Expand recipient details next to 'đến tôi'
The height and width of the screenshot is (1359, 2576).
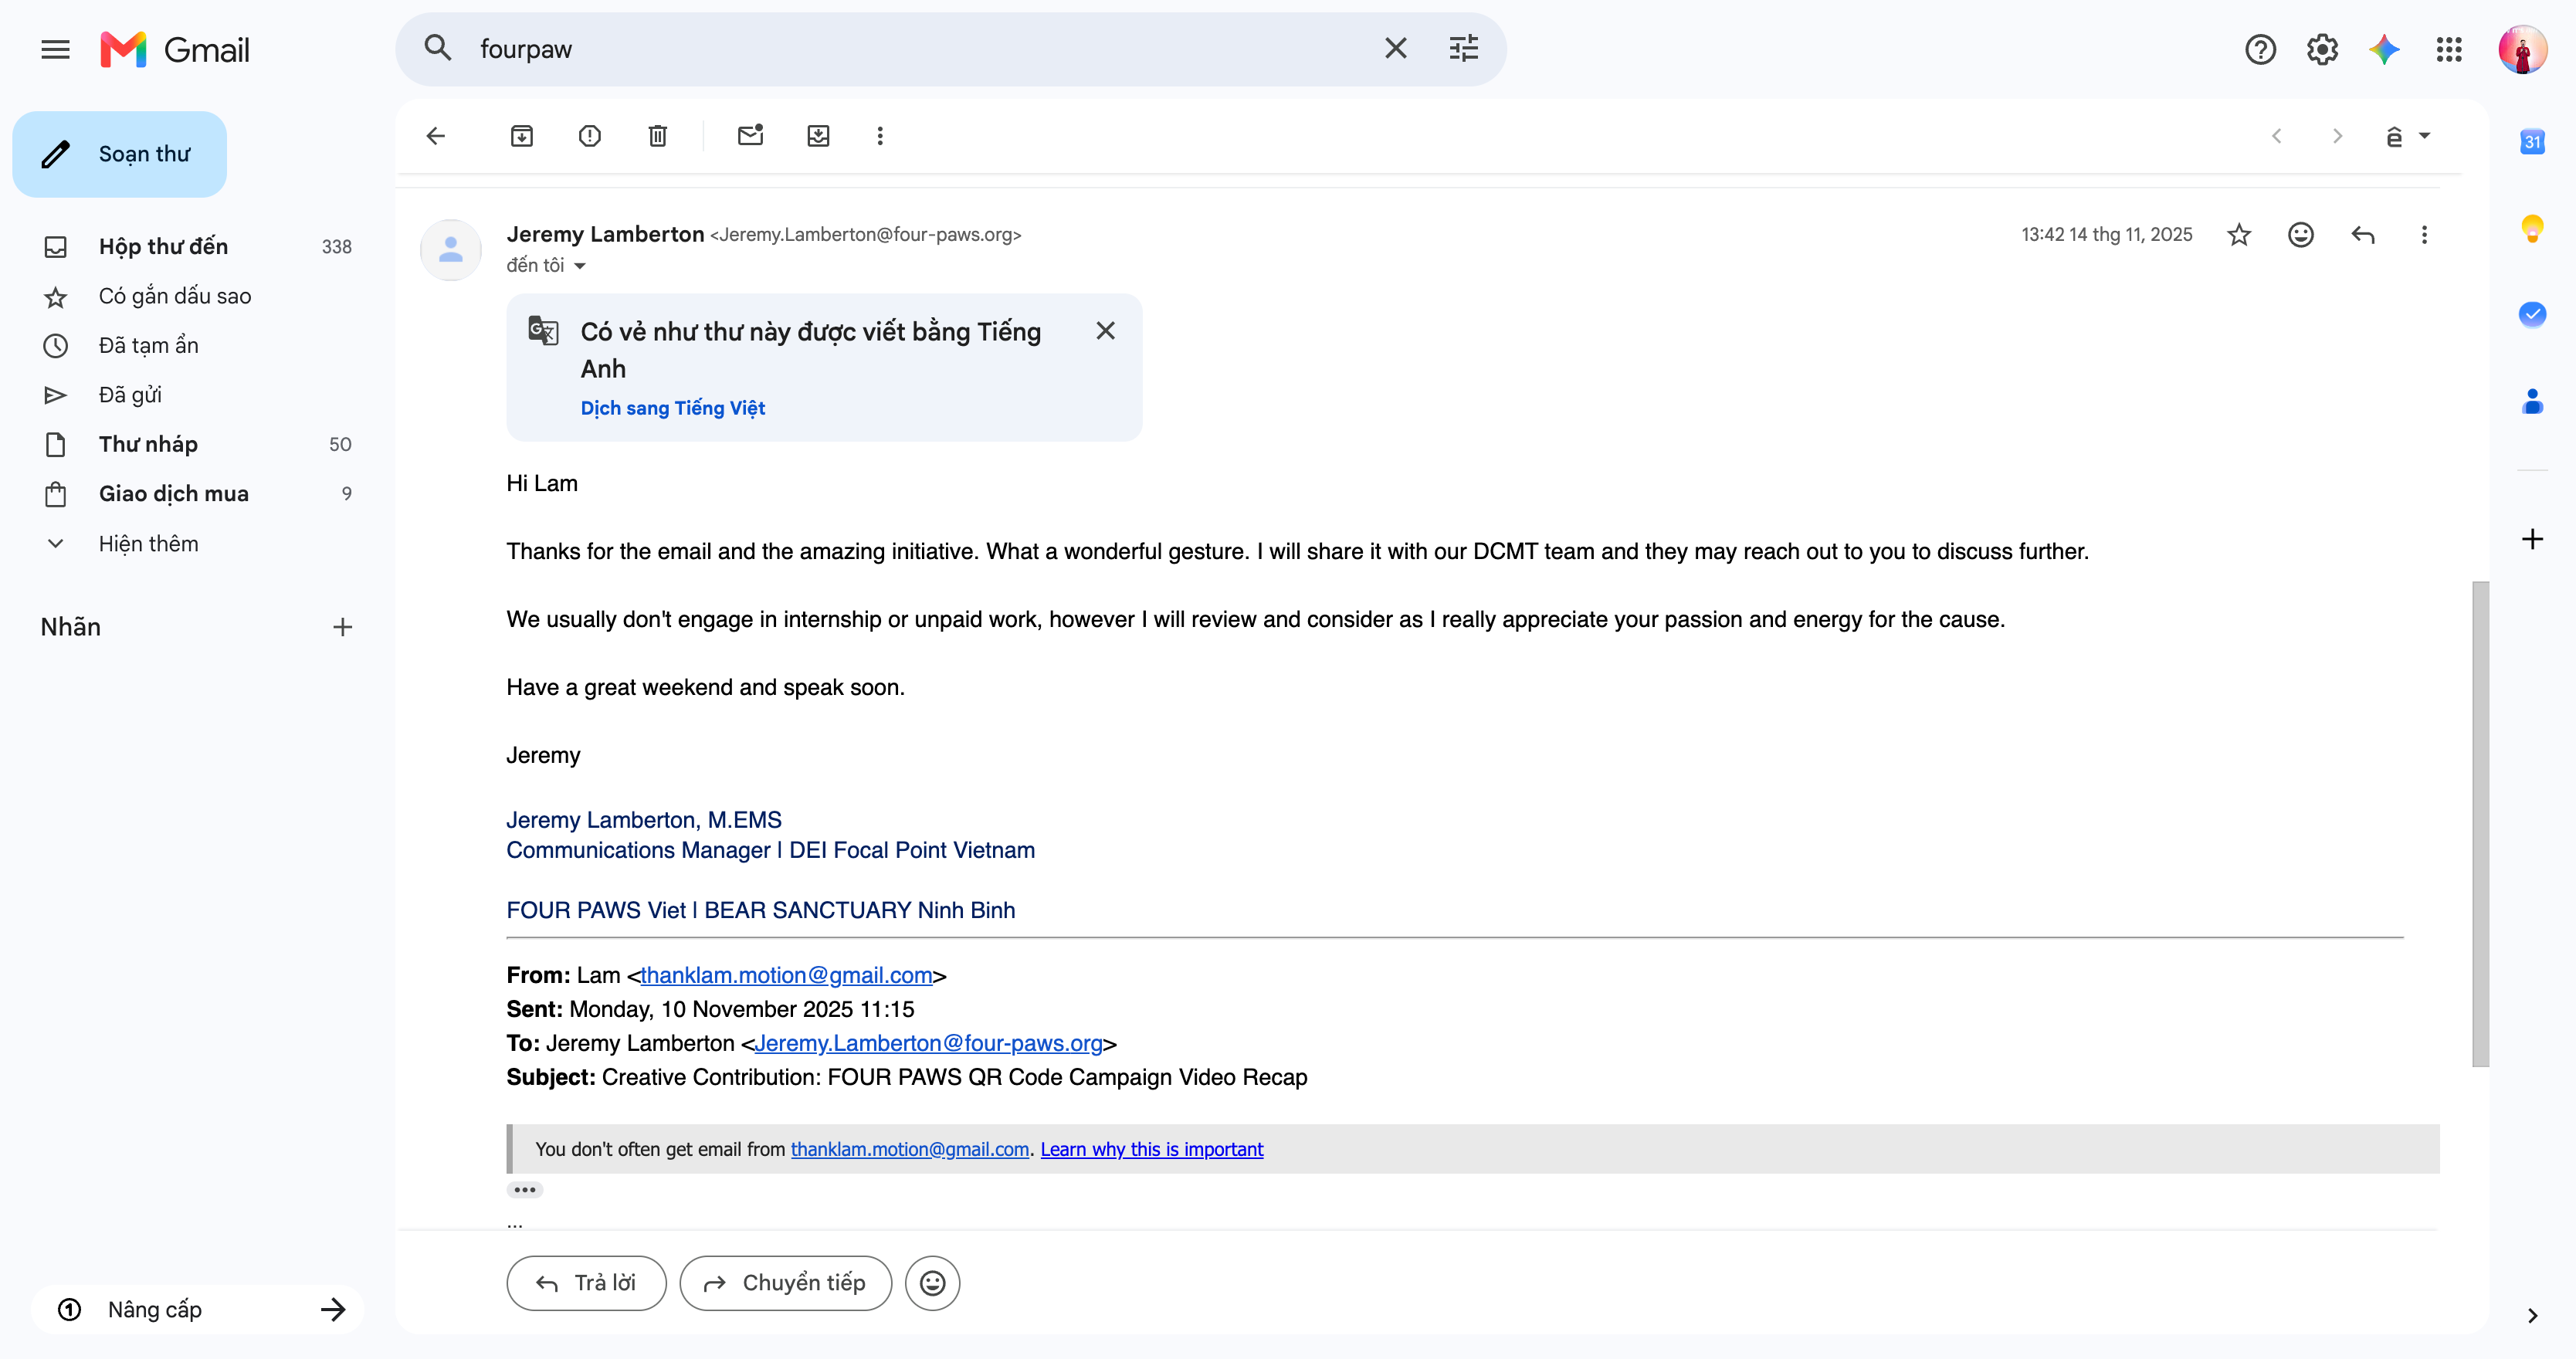580,266
